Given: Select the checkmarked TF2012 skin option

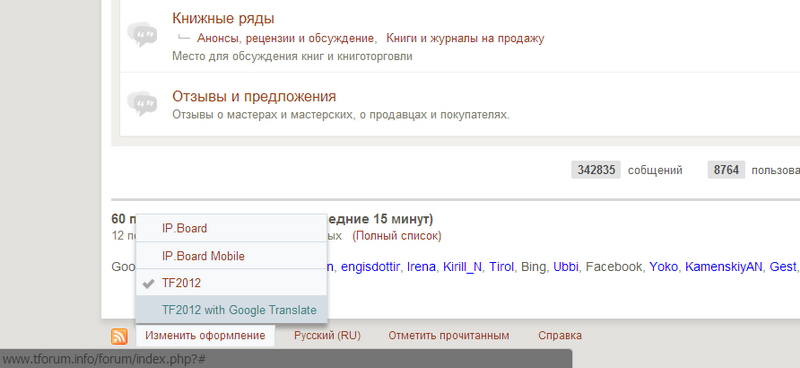Looking at the screenshot, I should coord(231,283).
